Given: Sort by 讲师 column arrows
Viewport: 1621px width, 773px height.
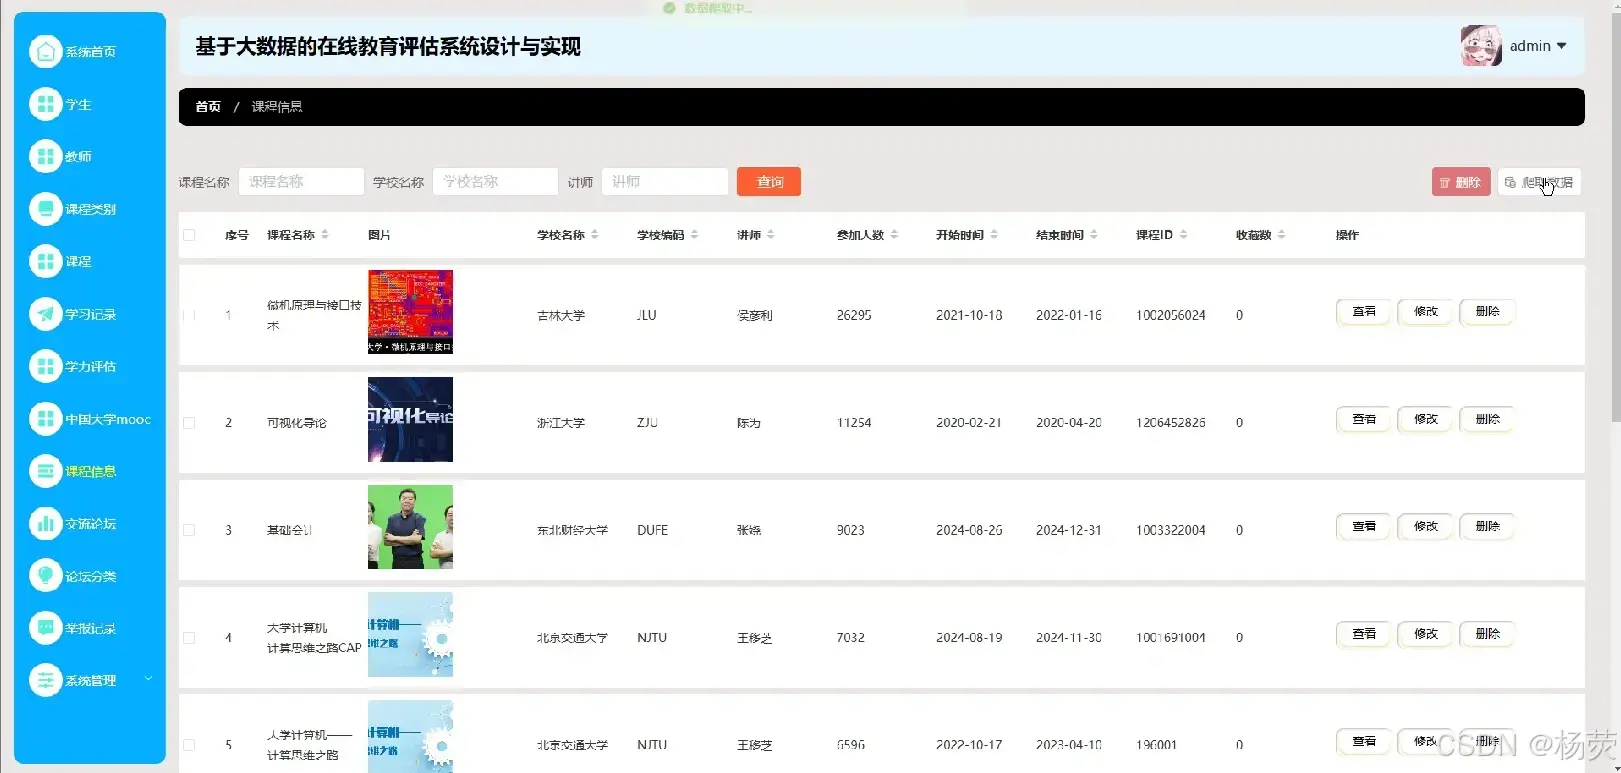Looking at the screenshot, I should click(x=771, y=235).
